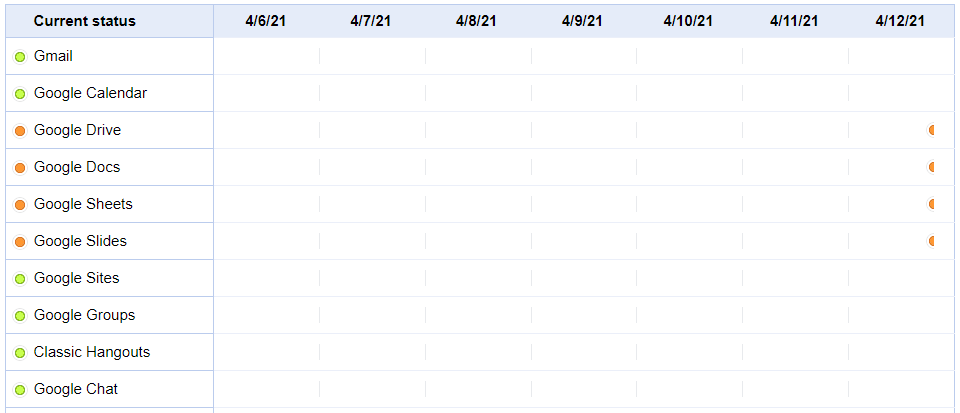Click the 4/6/21 date column header

266,21
